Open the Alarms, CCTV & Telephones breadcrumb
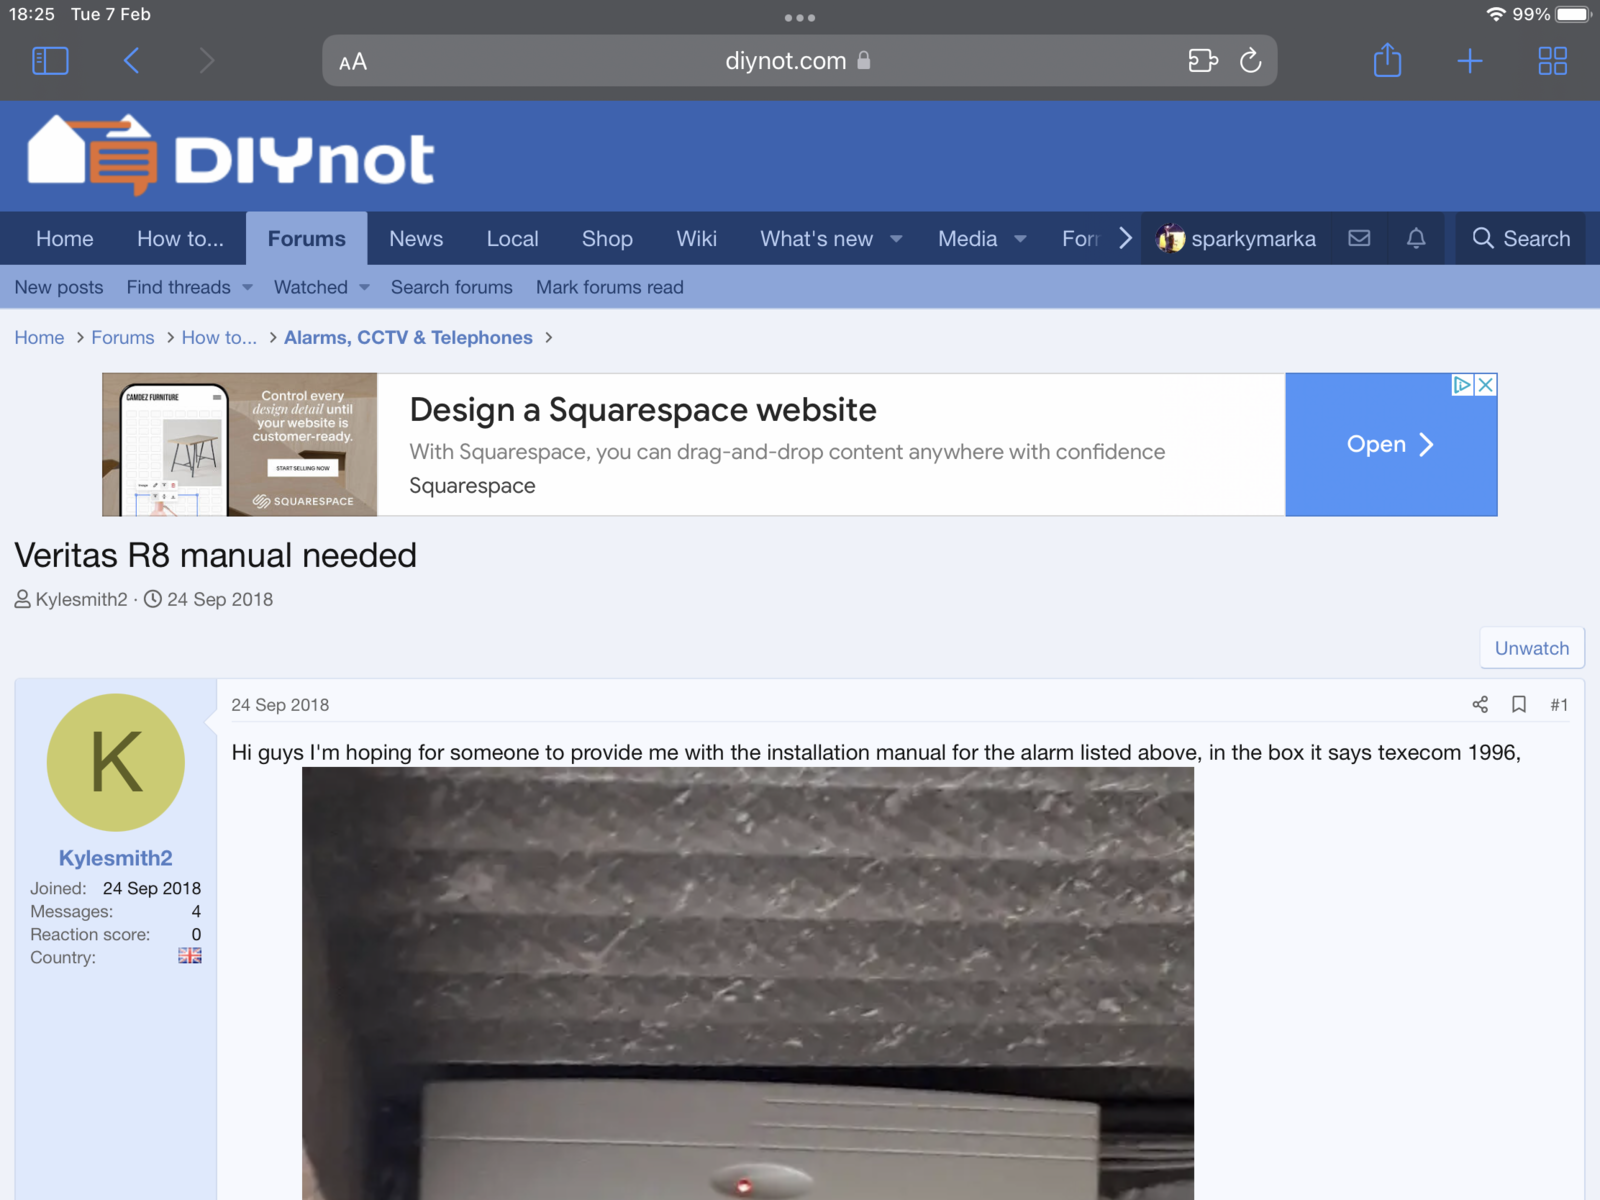Image resolution: width=1600 pixels, height=1200 pixels. click(408, 338)
